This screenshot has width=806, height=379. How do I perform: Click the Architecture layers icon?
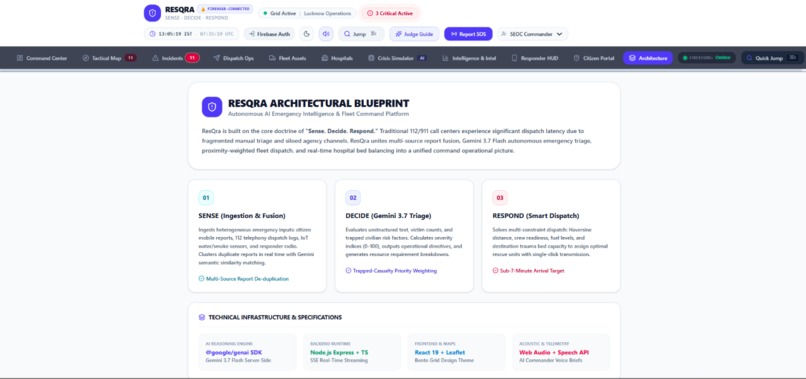(x=632, y=58)
